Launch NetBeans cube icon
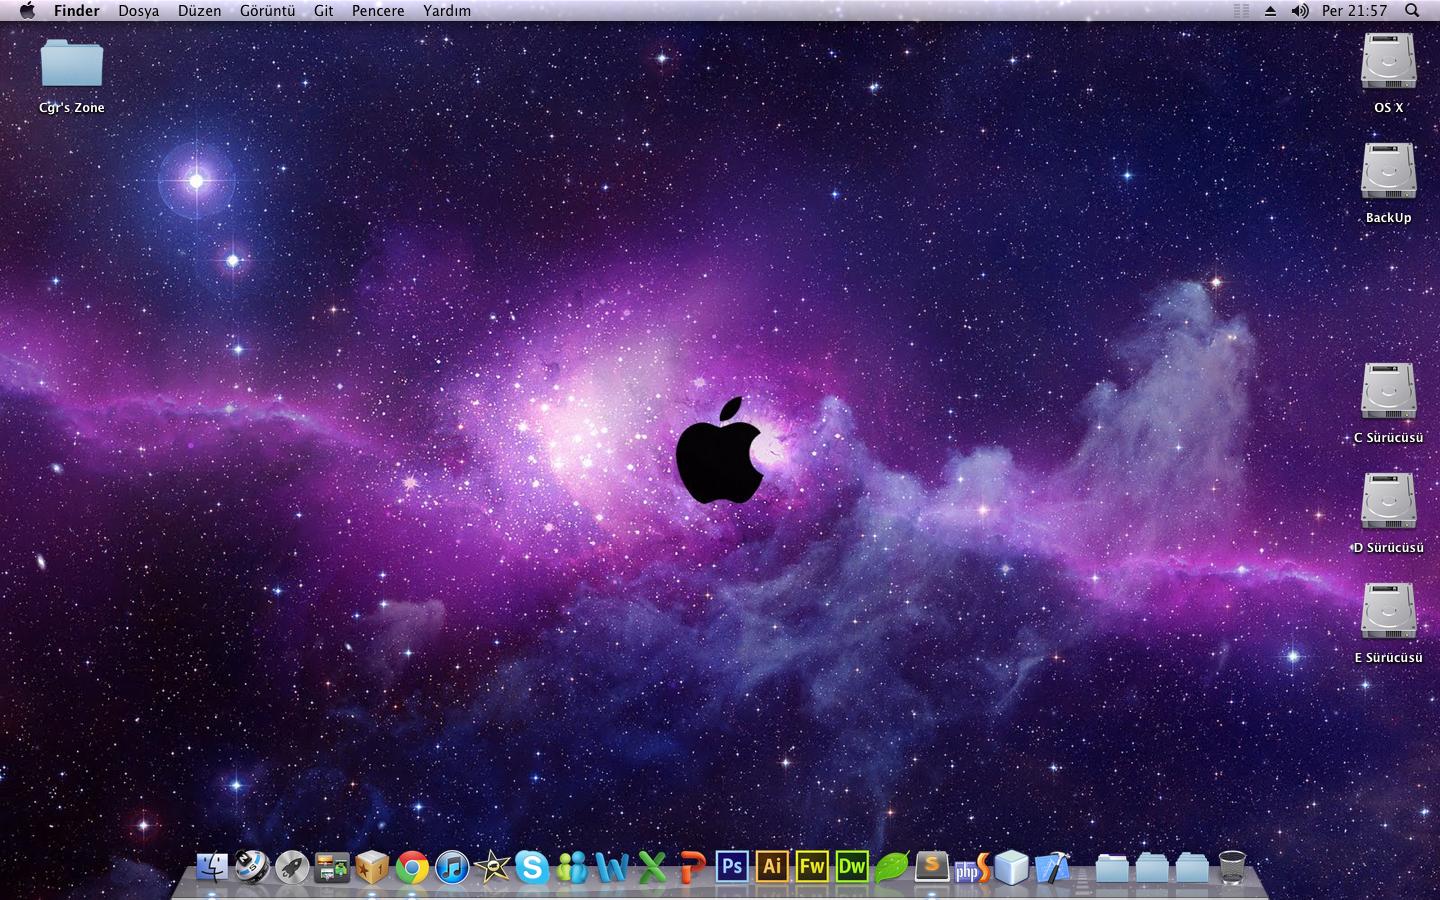The height and width of the screenshot is (900, 1440). pyautogui.click(x=1012, y=867)
